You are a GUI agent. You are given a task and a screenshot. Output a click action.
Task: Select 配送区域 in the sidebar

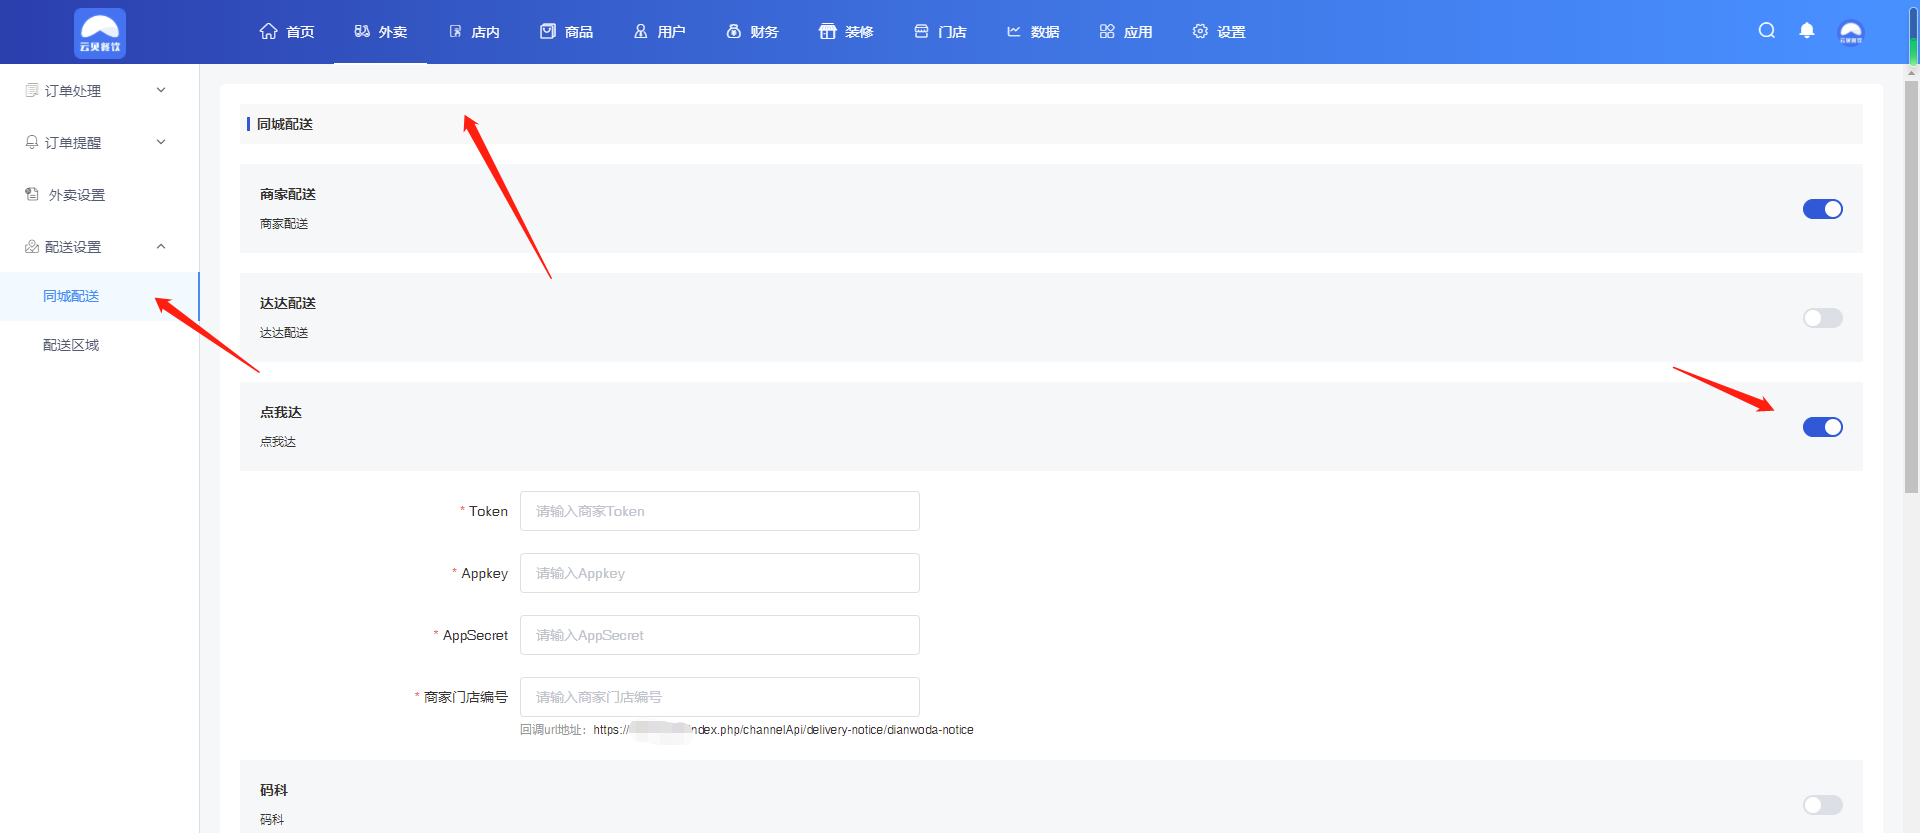99,345
